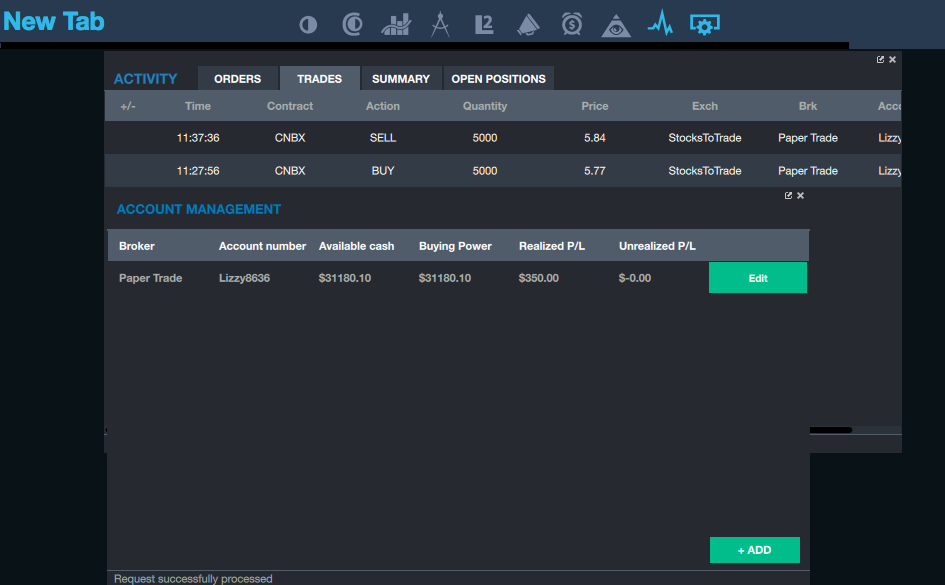Switch to the Summary tab
Viewport: 945px width, 585px height.
pyautogui.click(x=400, y=79)
